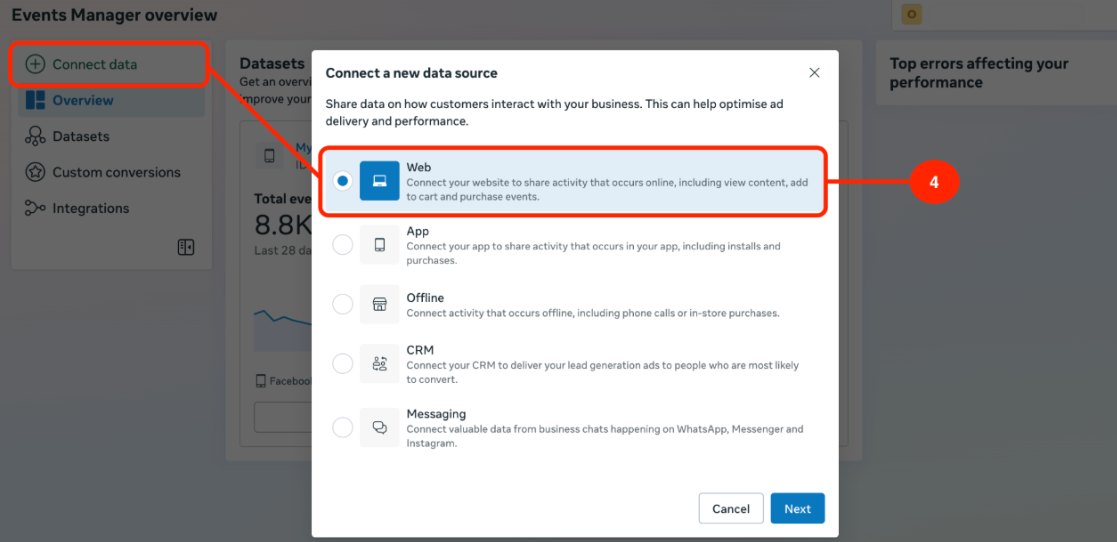Screen dimensions: 1117x542
Task: Select the Messaging radio button
Action: [x=343, y=427]
